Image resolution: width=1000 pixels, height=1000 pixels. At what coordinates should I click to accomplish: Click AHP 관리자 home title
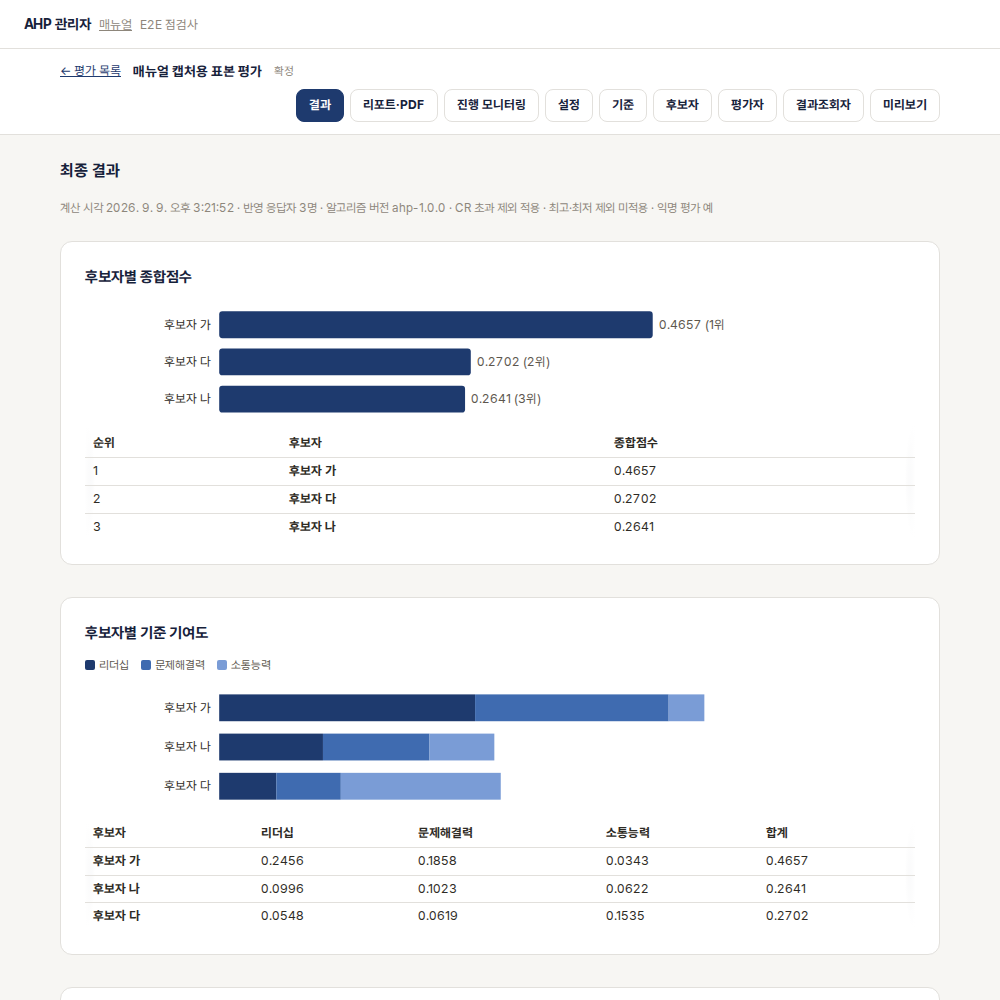pyautogui.click(x=57, y=24)
